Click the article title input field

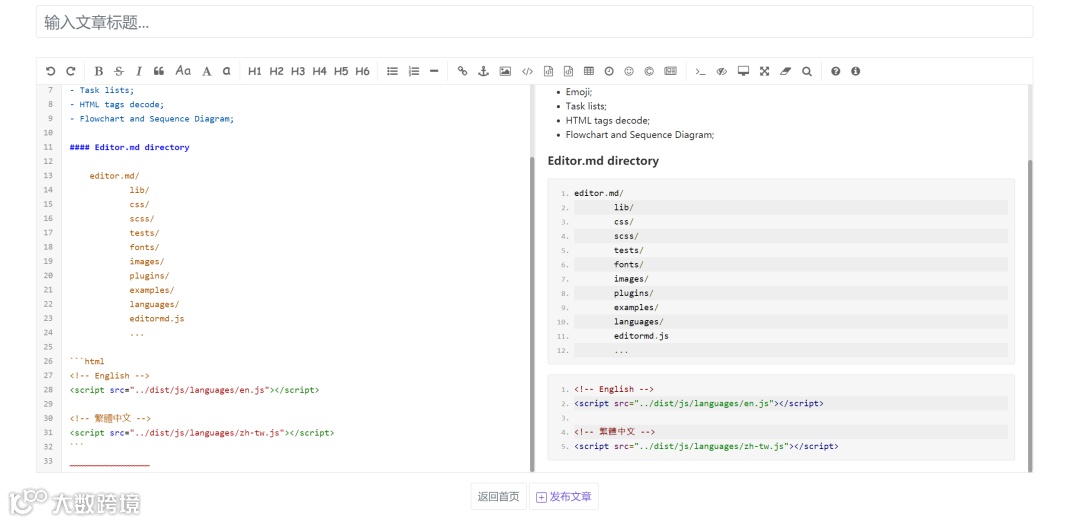pyautogui.click(x=534, y=22)
